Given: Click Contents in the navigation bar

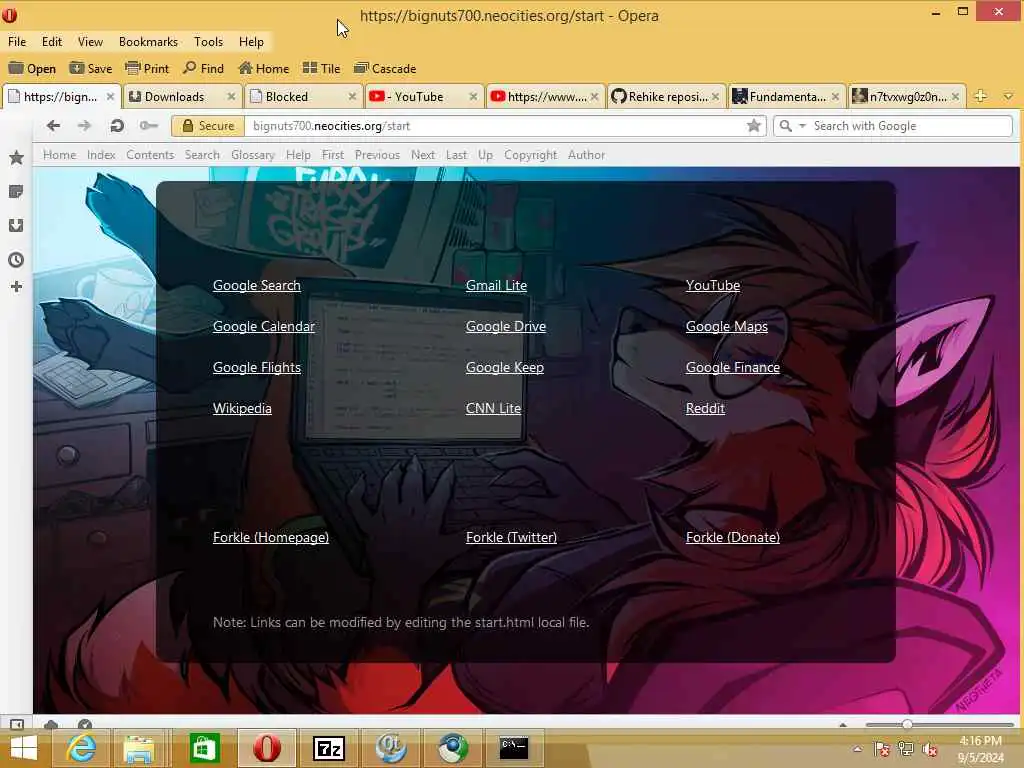Looking at the screenshot, I should pyautogui.click(x=150, y=155).
